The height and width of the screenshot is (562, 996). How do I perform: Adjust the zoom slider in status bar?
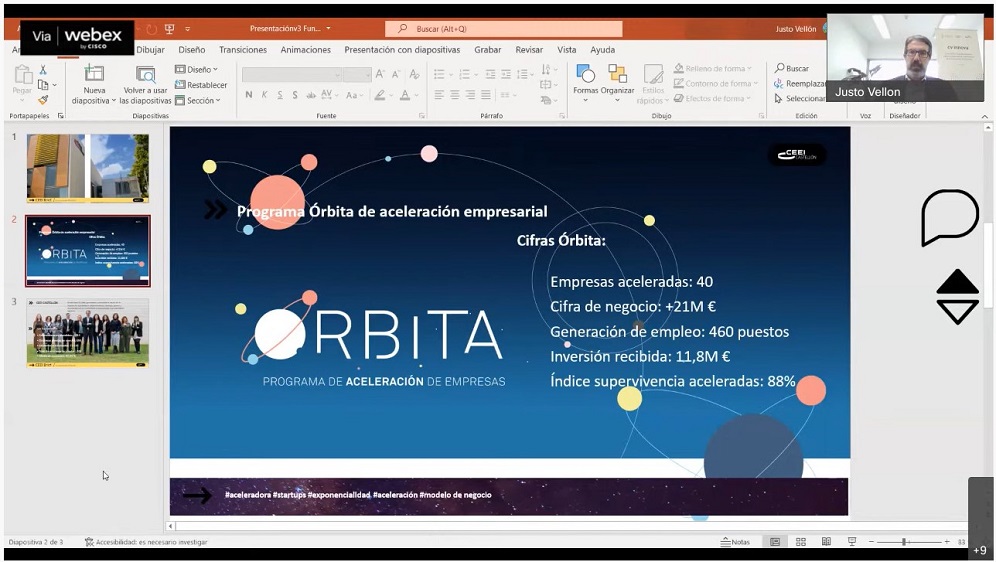coord(904,542)
